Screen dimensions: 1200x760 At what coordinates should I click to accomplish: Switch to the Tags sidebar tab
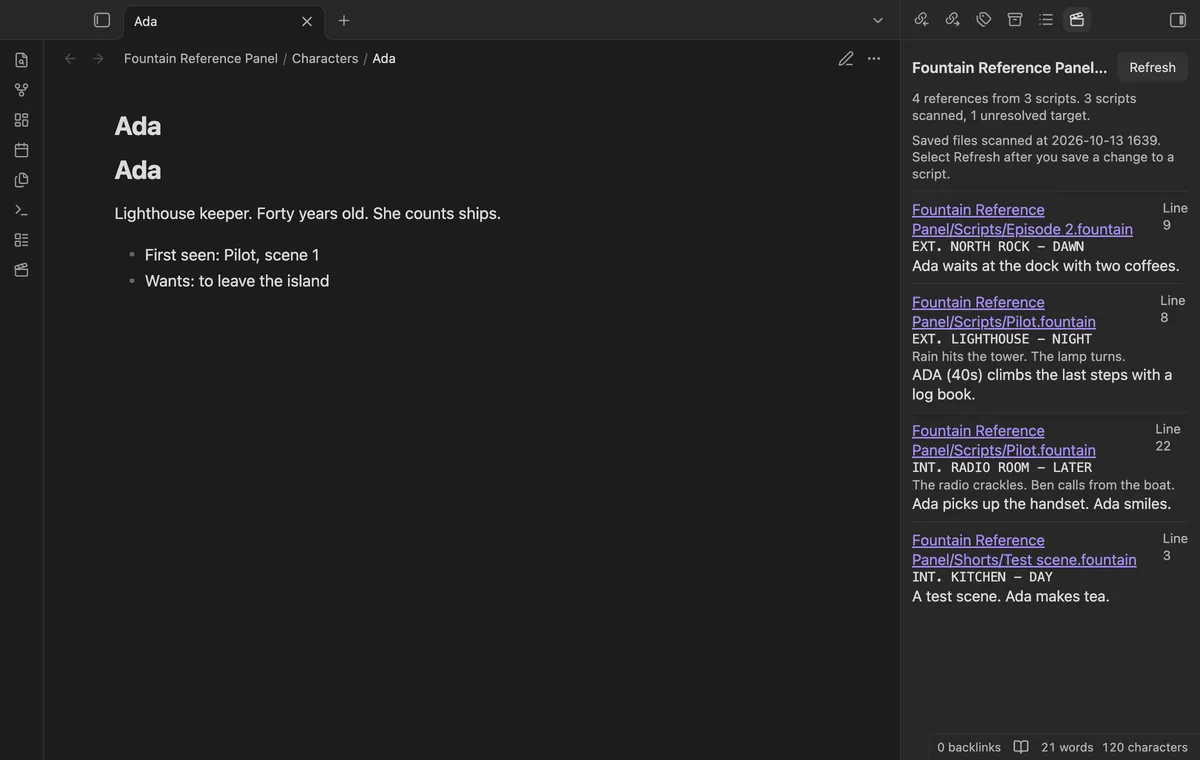click(x=984, y=20)
